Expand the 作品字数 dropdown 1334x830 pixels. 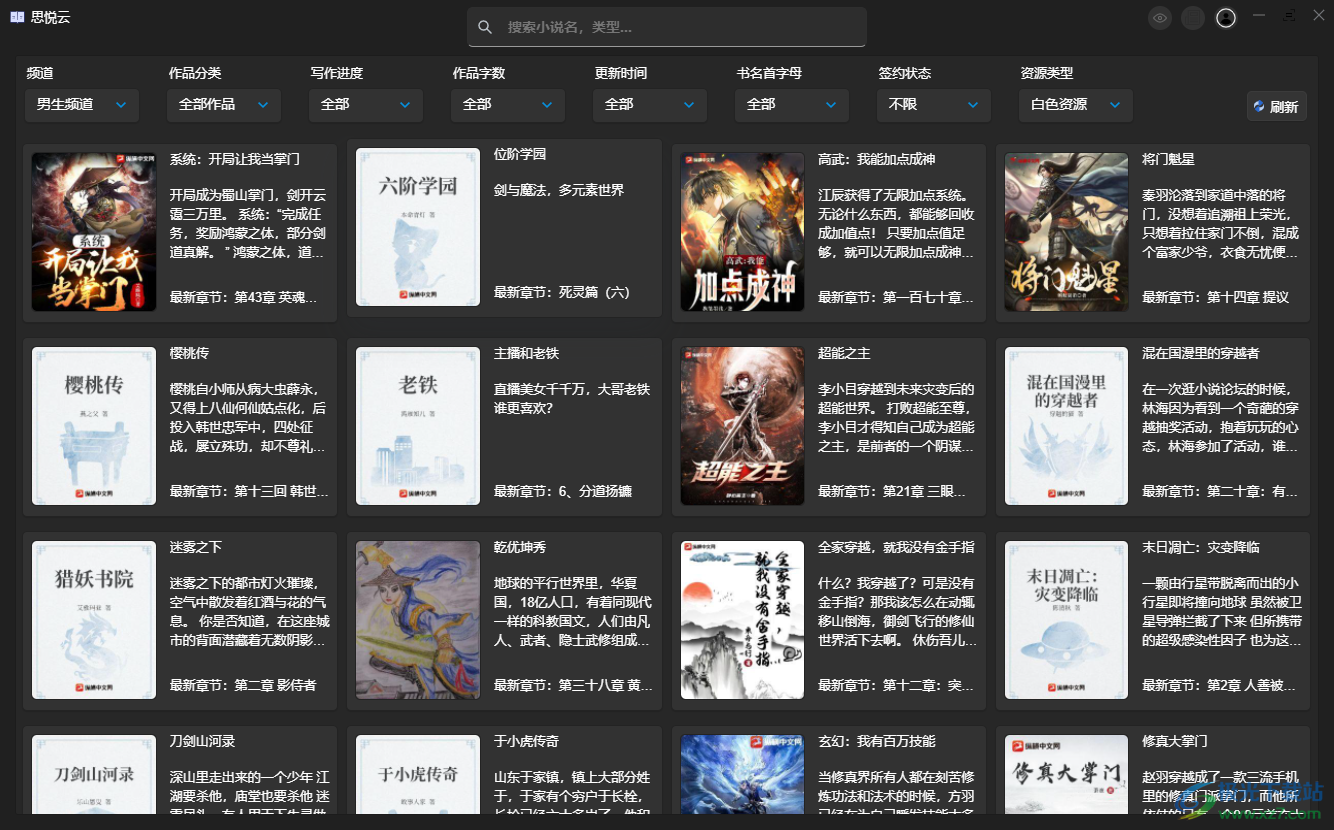pyautogui.click(x=508, y=104)
